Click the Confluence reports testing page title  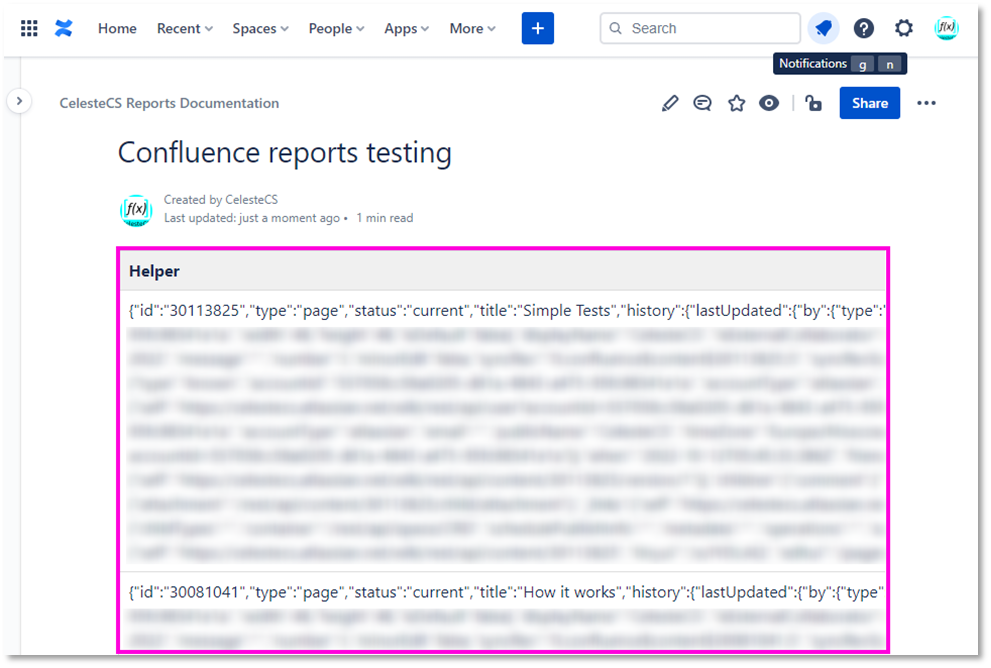[284, 153]
